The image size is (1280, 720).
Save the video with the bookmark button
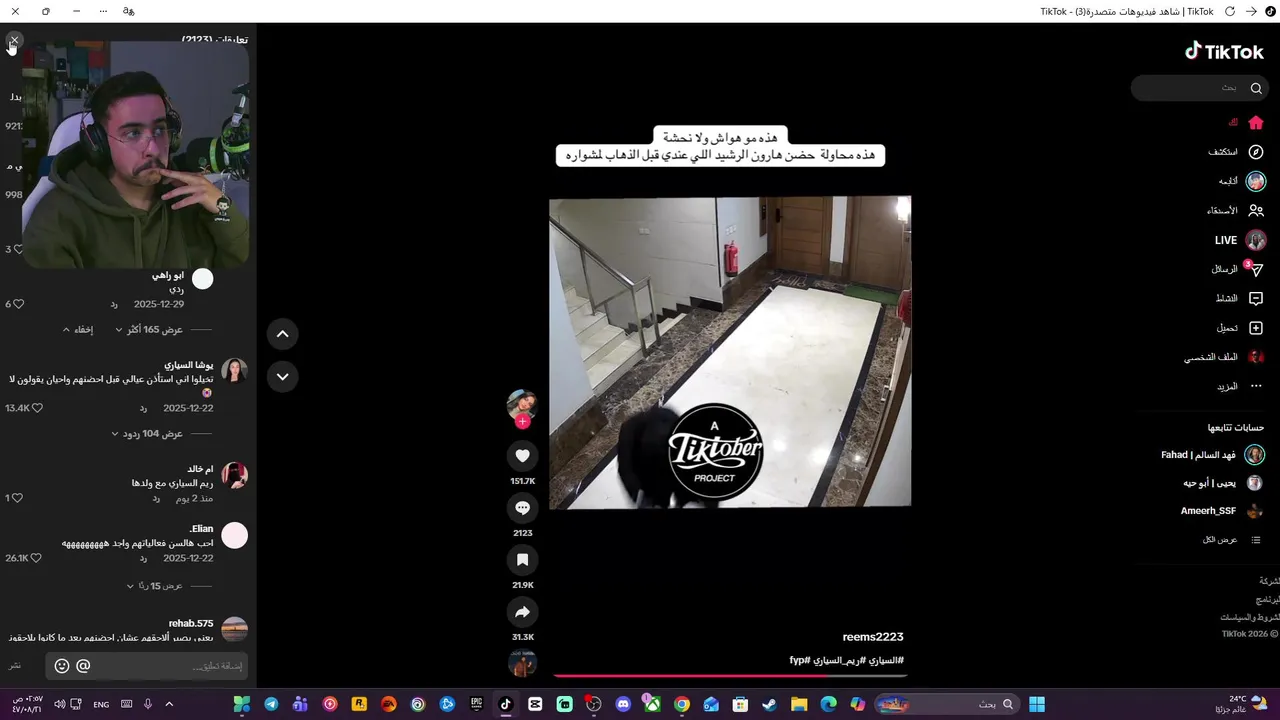click(522, 560)
